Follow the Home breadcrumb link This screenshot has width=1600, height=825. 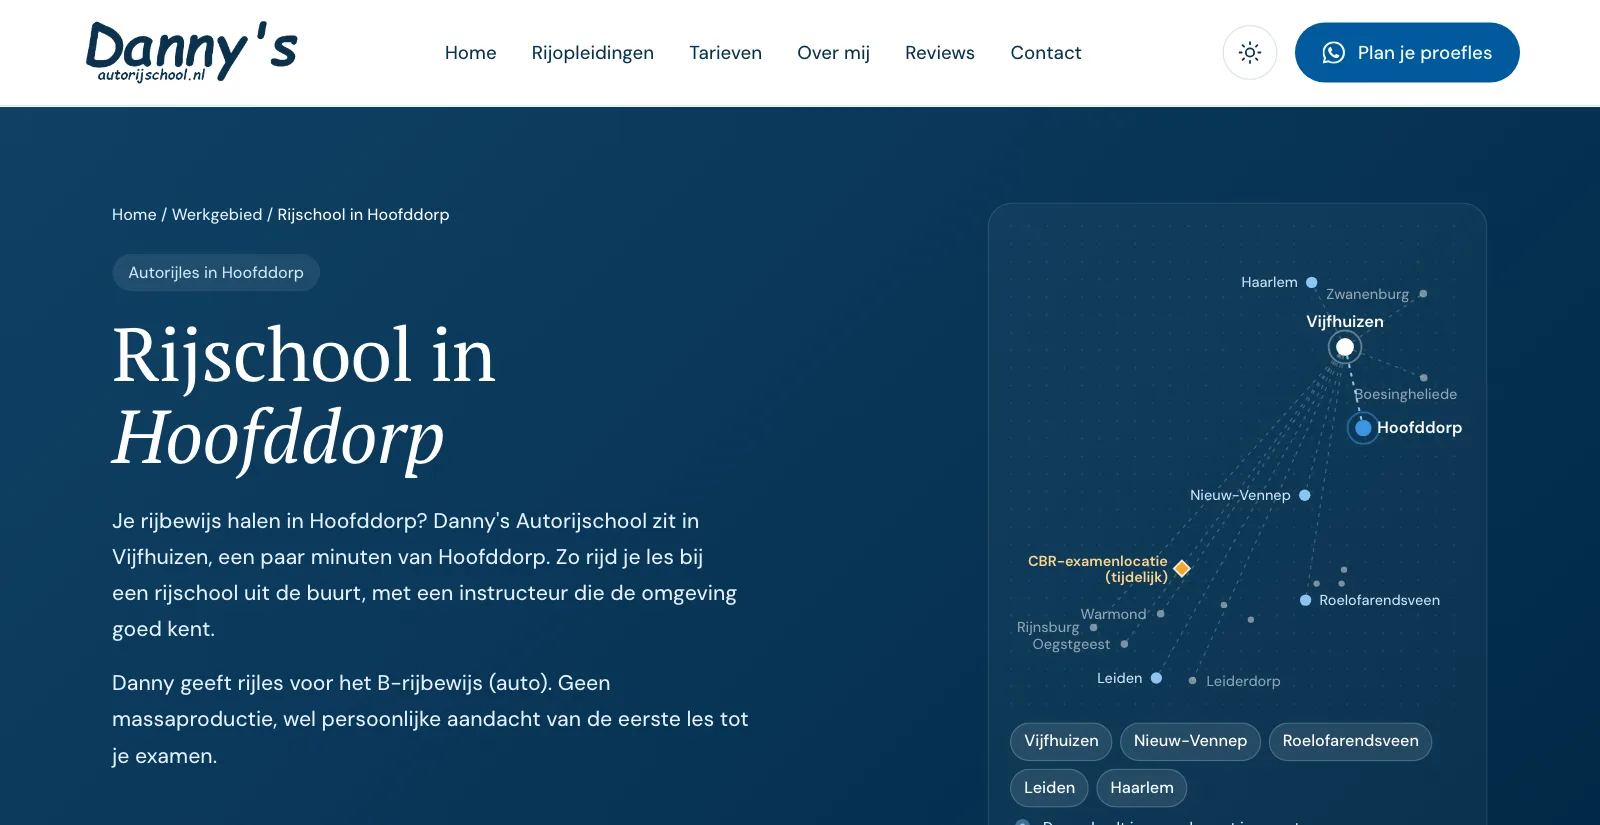(134, 215)
